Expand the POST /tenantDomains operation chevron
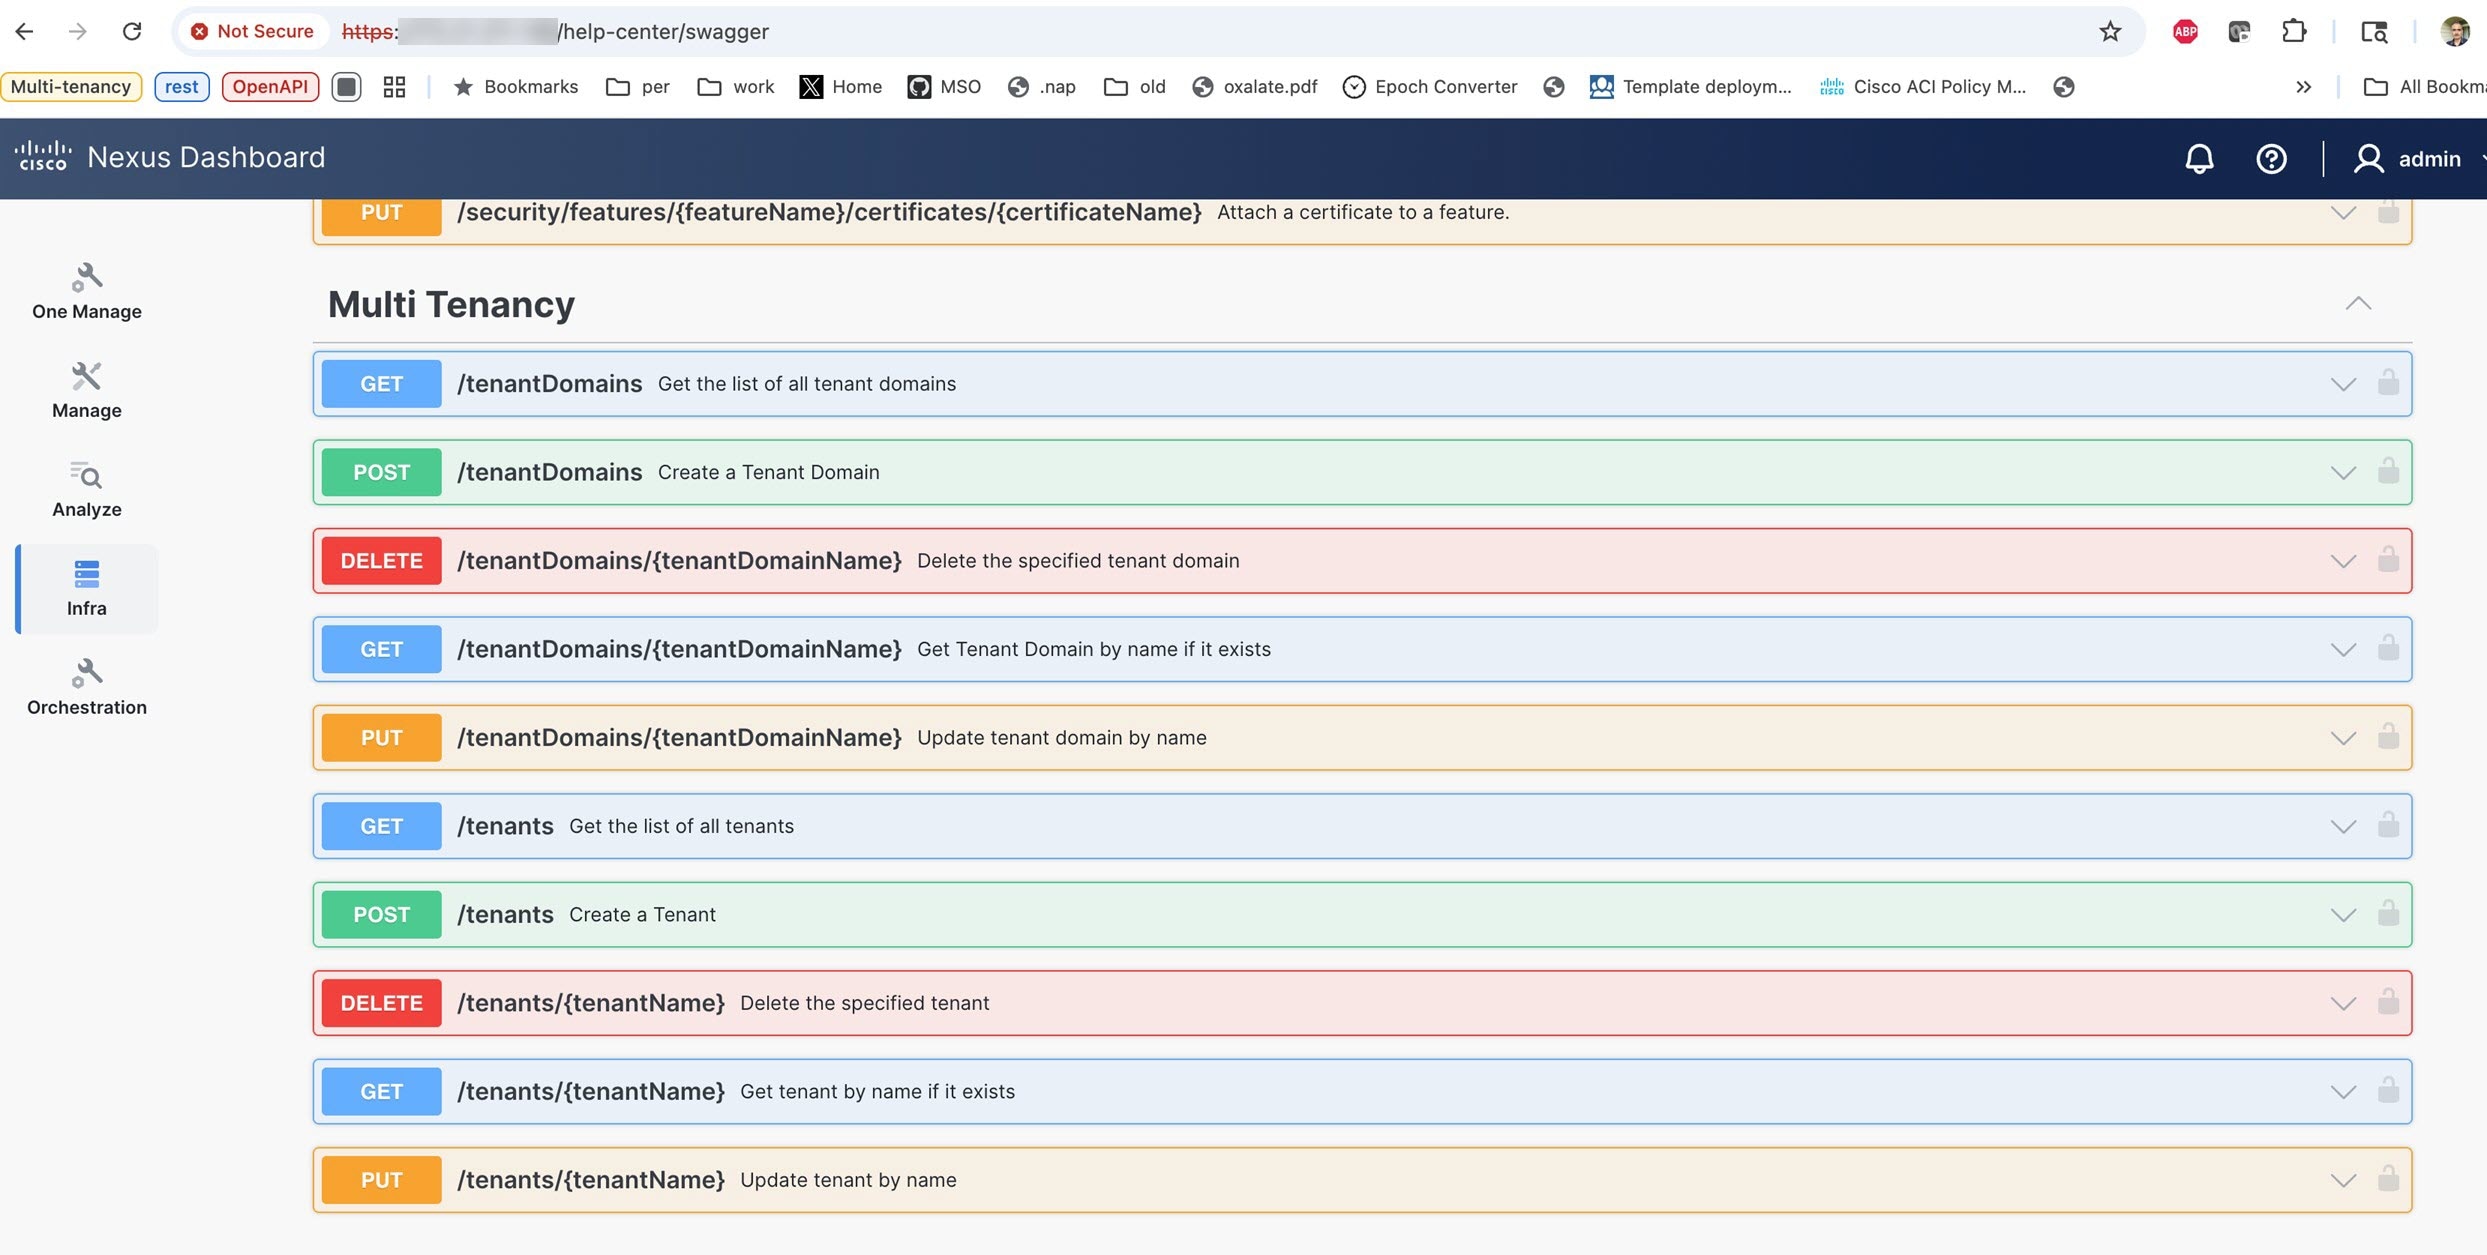 point(2343,472)
